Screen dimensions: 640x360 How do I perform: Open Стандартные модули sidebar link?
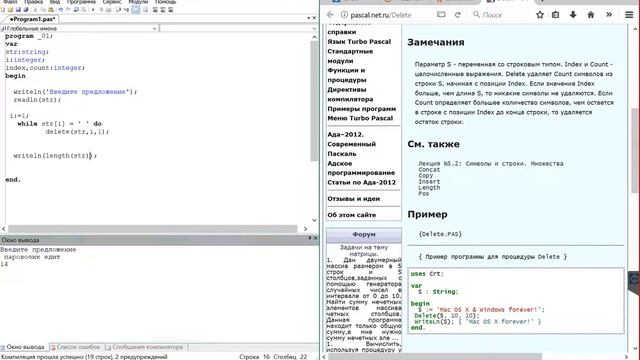coord(350,56)
